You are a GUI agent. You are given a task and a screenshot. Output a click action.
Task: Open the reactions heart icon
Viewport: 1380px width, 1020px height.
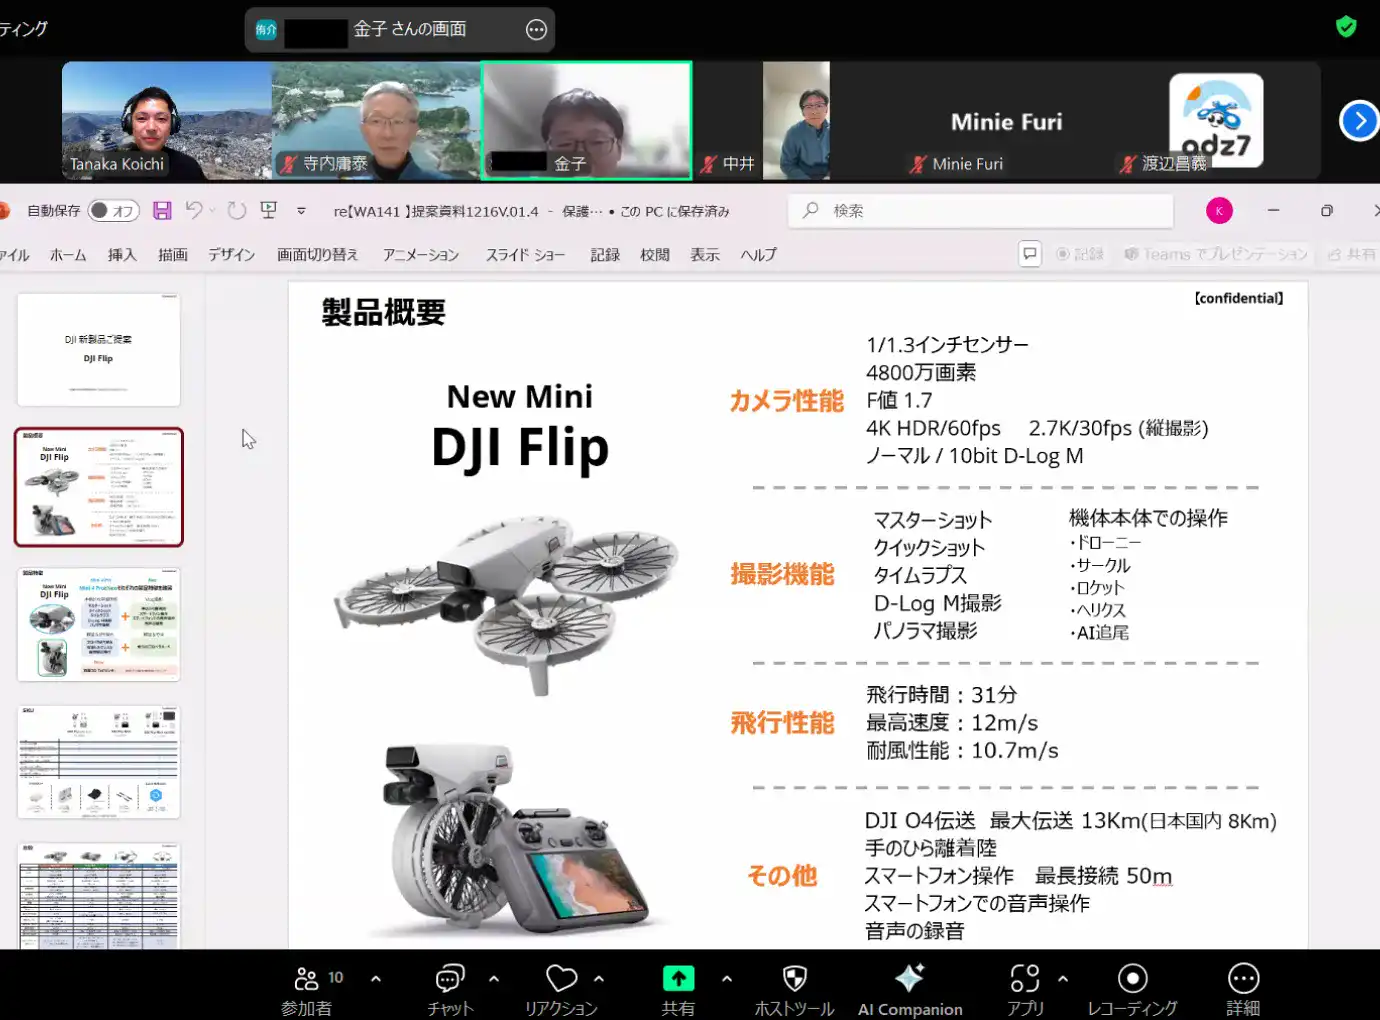pos(562,978)
